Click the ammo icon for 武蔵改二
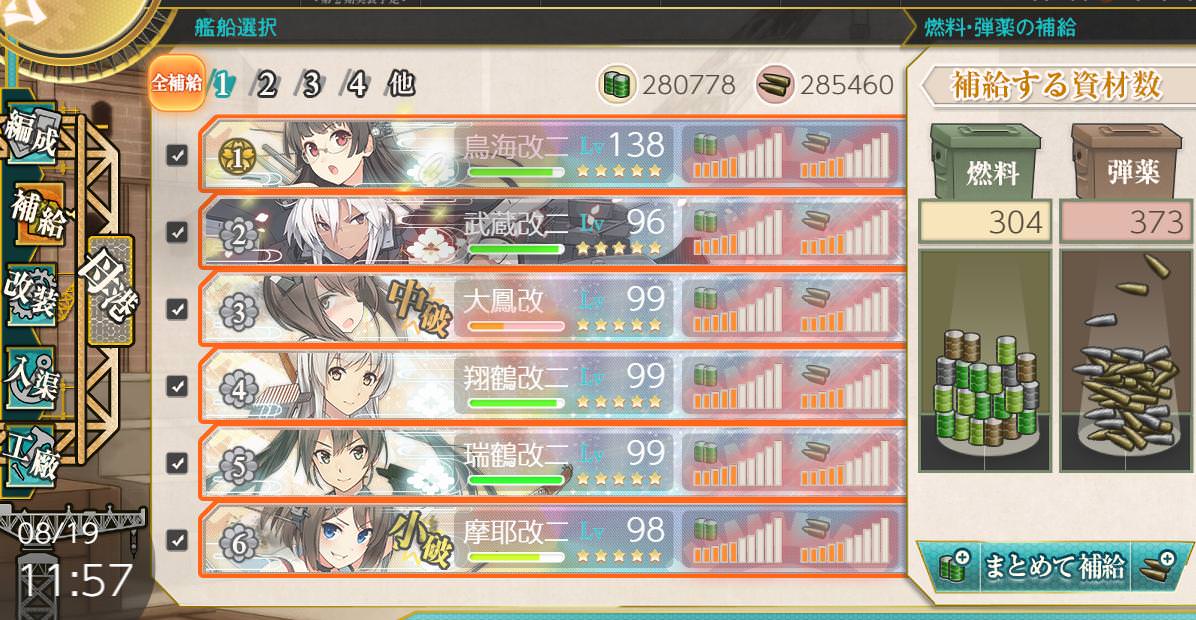1196x620 pixels. pos(815,220)
